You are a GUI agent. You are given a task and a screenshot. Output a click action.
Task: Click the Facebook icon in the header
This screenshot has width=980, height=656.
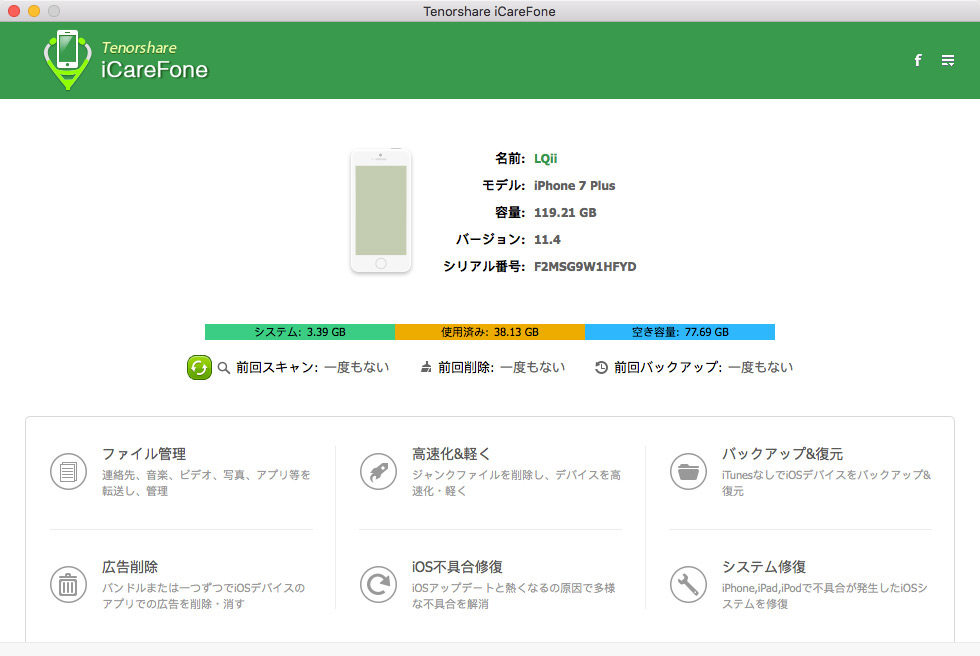coord(918,60)
